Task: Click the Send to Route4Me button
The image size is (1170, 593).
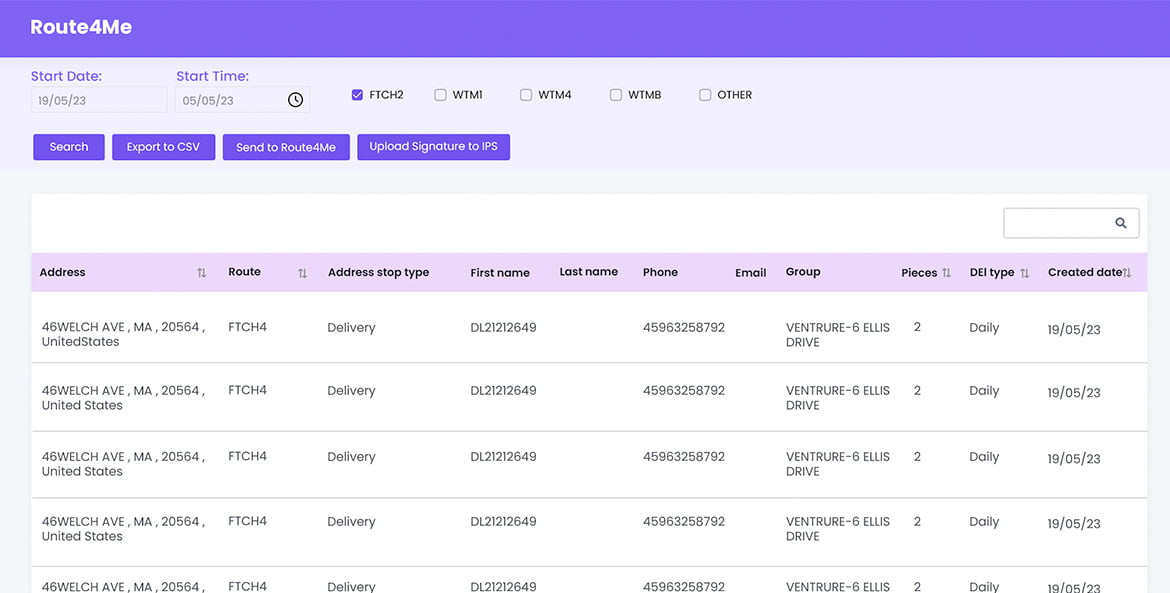Action: (x=286, y=147)
